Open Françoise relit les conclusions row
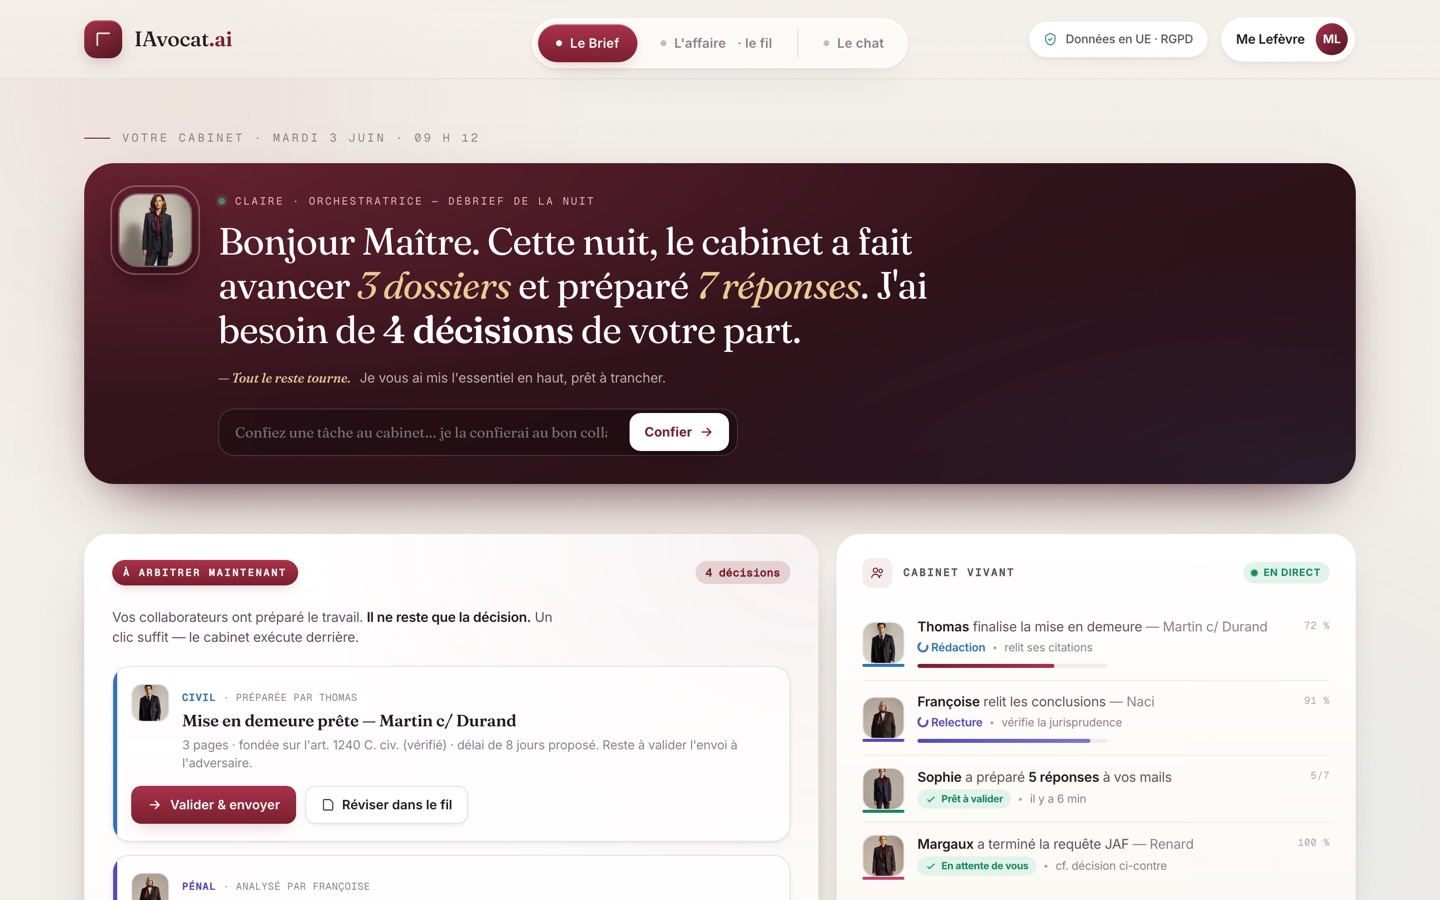The width and height of the screenshot is (1440, 900). pyautogui.click(x=1096, y=719)
